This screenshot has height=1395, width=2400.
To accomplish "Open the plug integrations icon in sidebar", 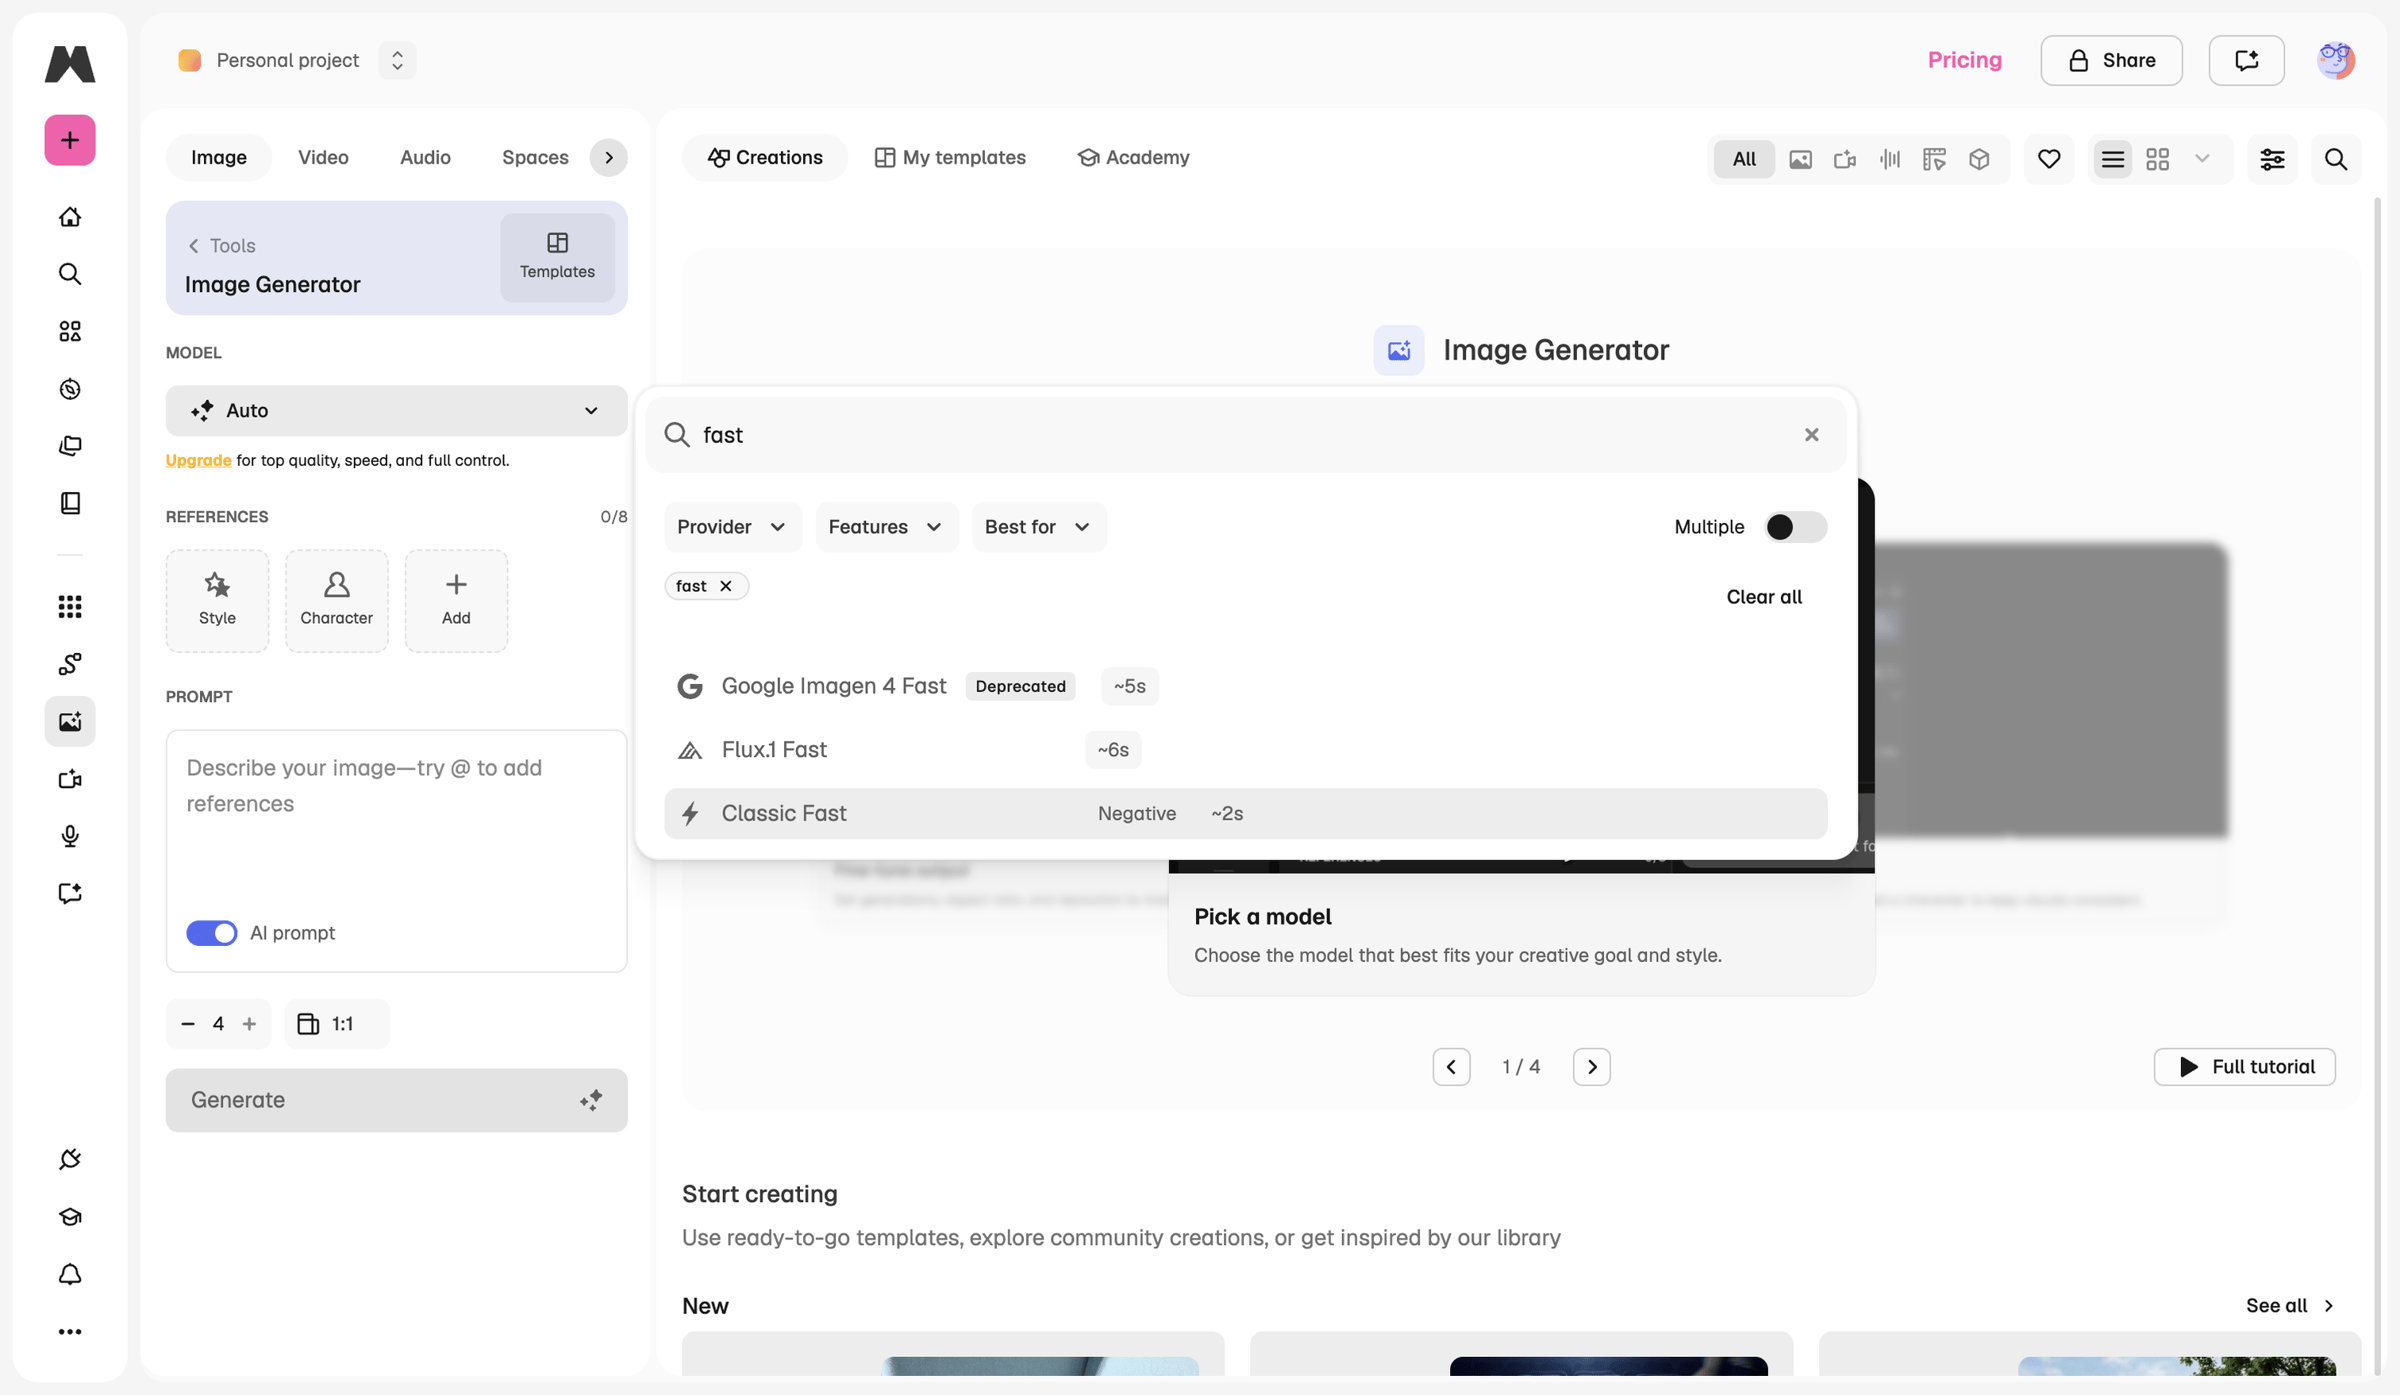I will [70, 1159].
